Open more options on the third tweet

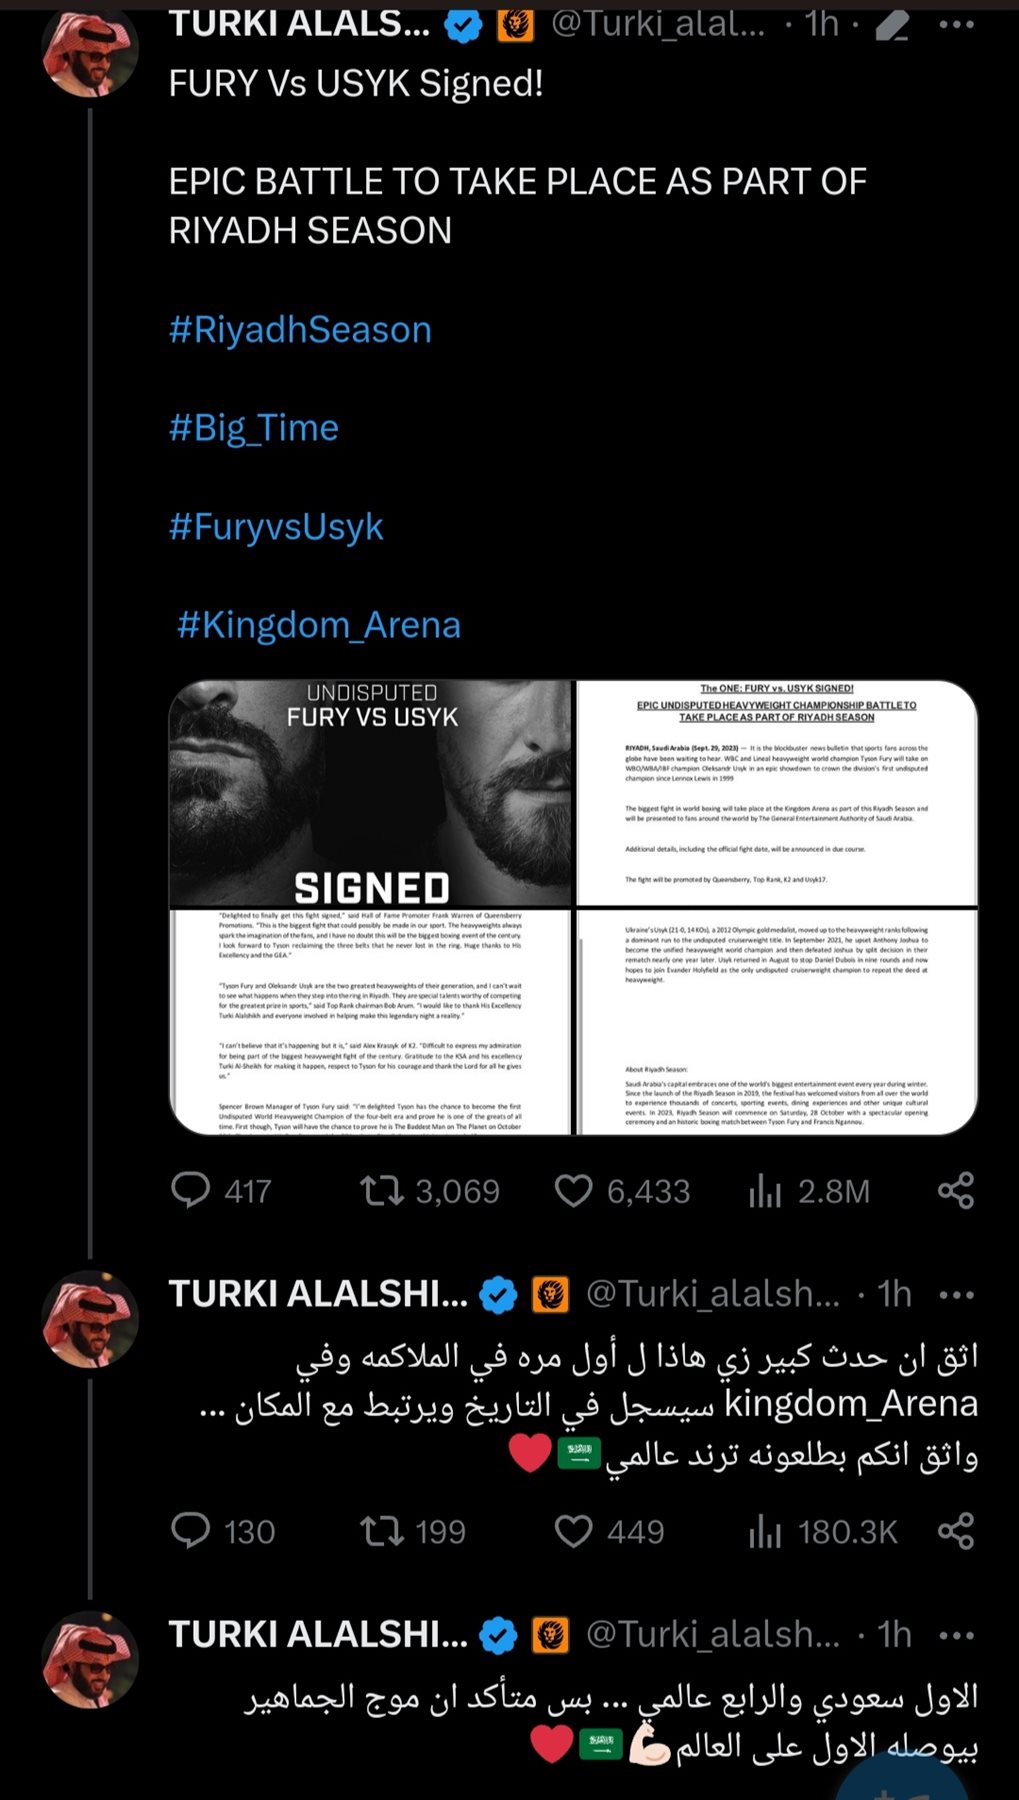(x=956, y=1635)
